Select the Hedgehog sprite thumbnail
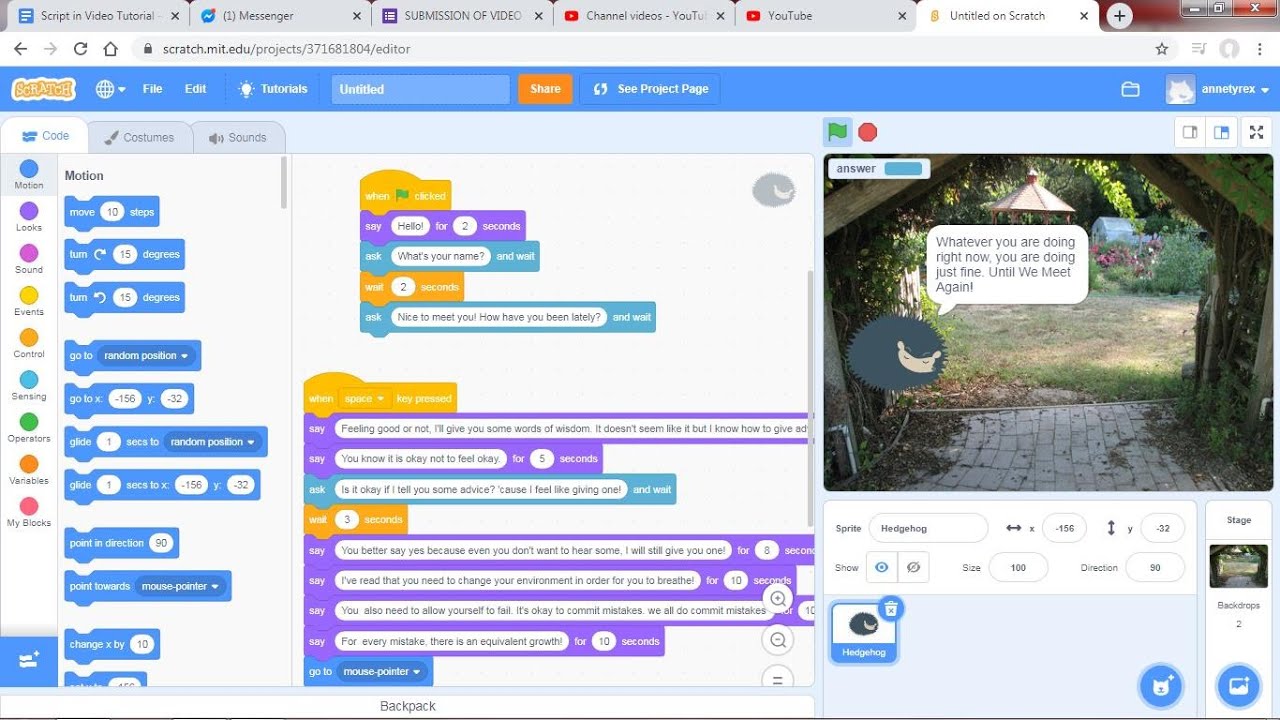The width and height of the screenshot is (1280, 720). click(x=864, y=632)
